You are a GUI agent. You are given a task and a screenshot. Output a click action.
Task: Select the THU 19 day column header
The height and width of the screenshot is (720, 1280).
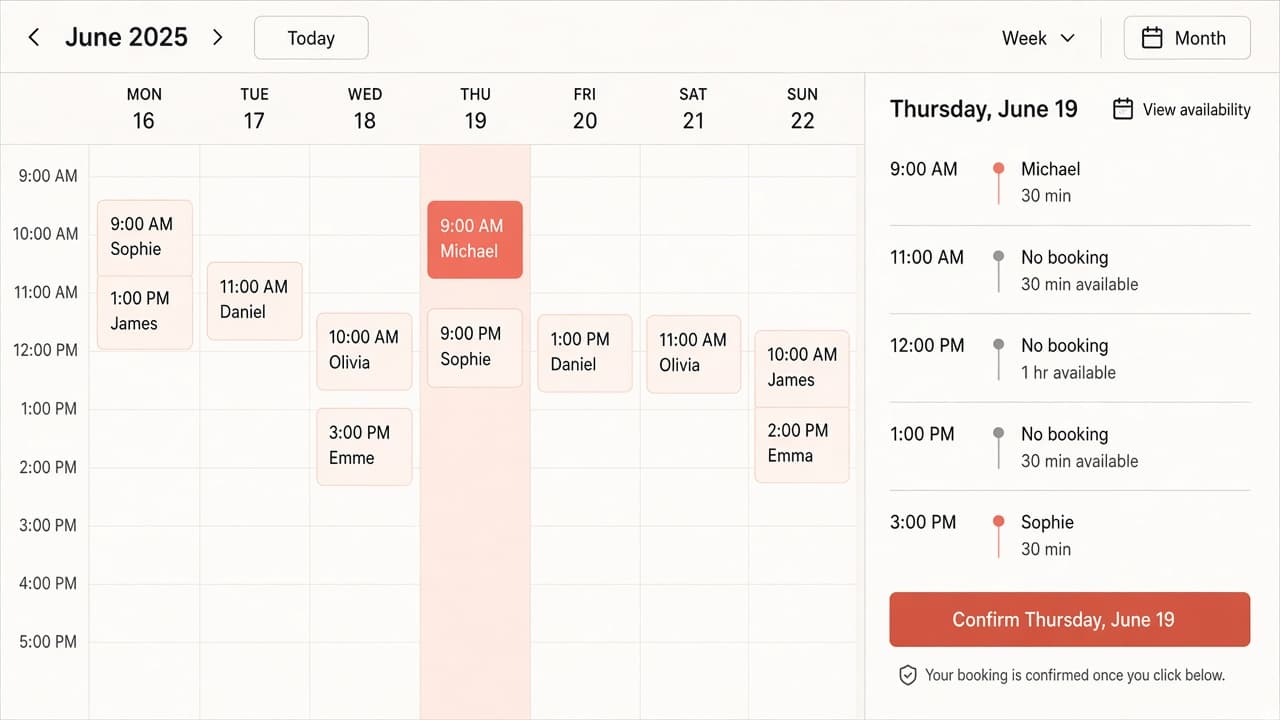pyautogui.click(x=475, y=108)
